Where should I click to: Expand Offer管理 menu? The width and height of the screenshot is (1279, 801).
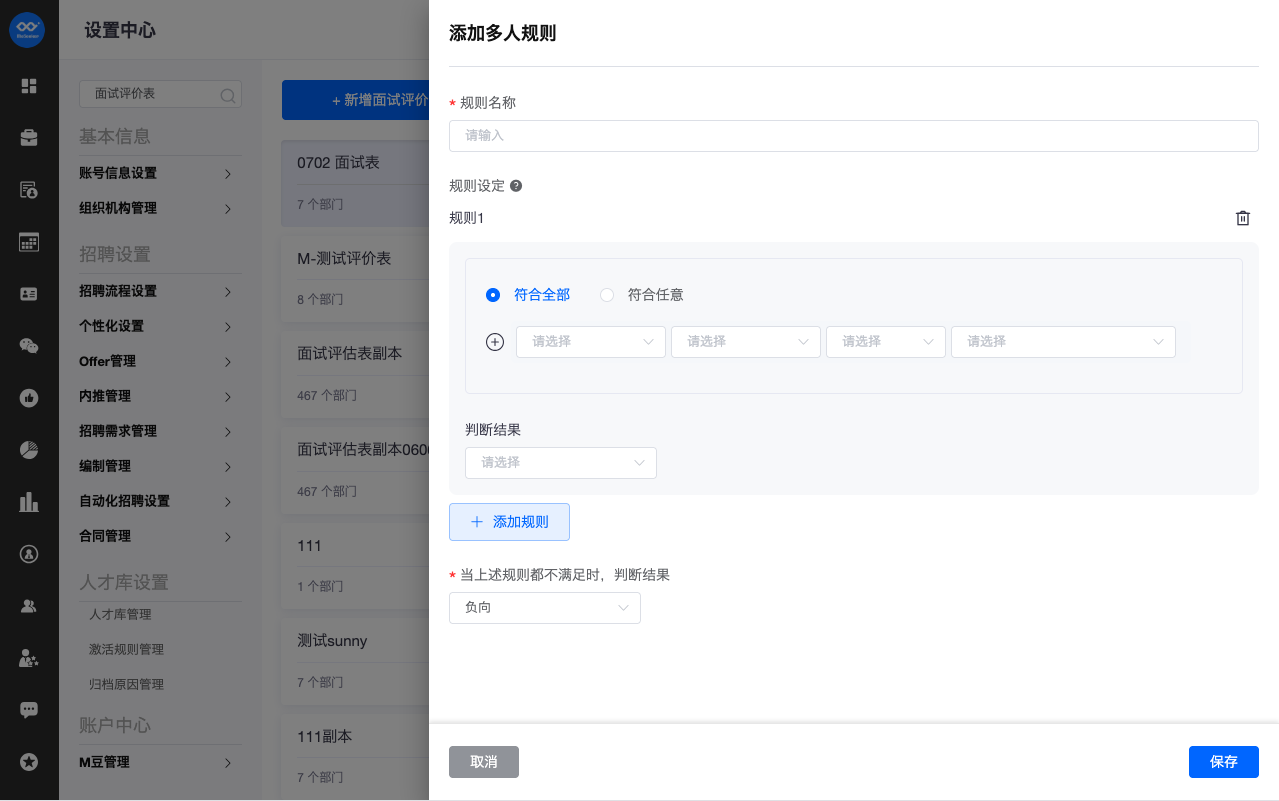[160, 361]
